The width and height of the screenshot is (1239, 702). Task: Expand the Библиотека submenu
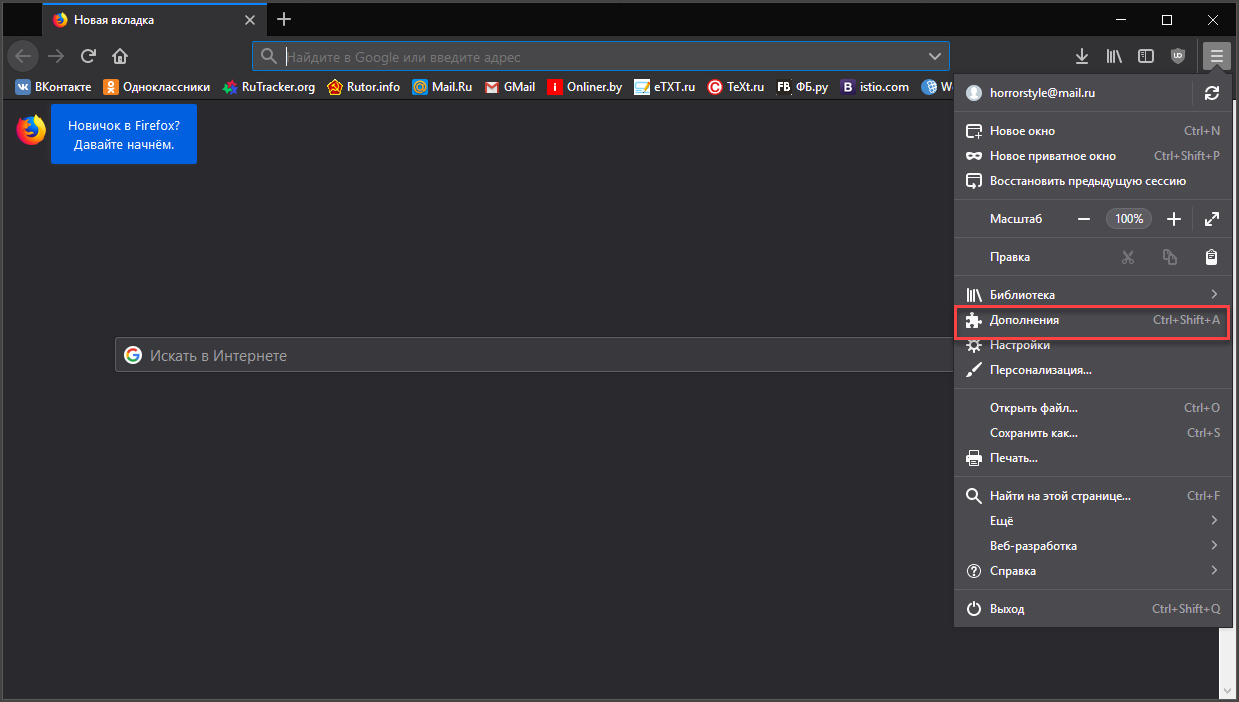[x=1093, y=295]
